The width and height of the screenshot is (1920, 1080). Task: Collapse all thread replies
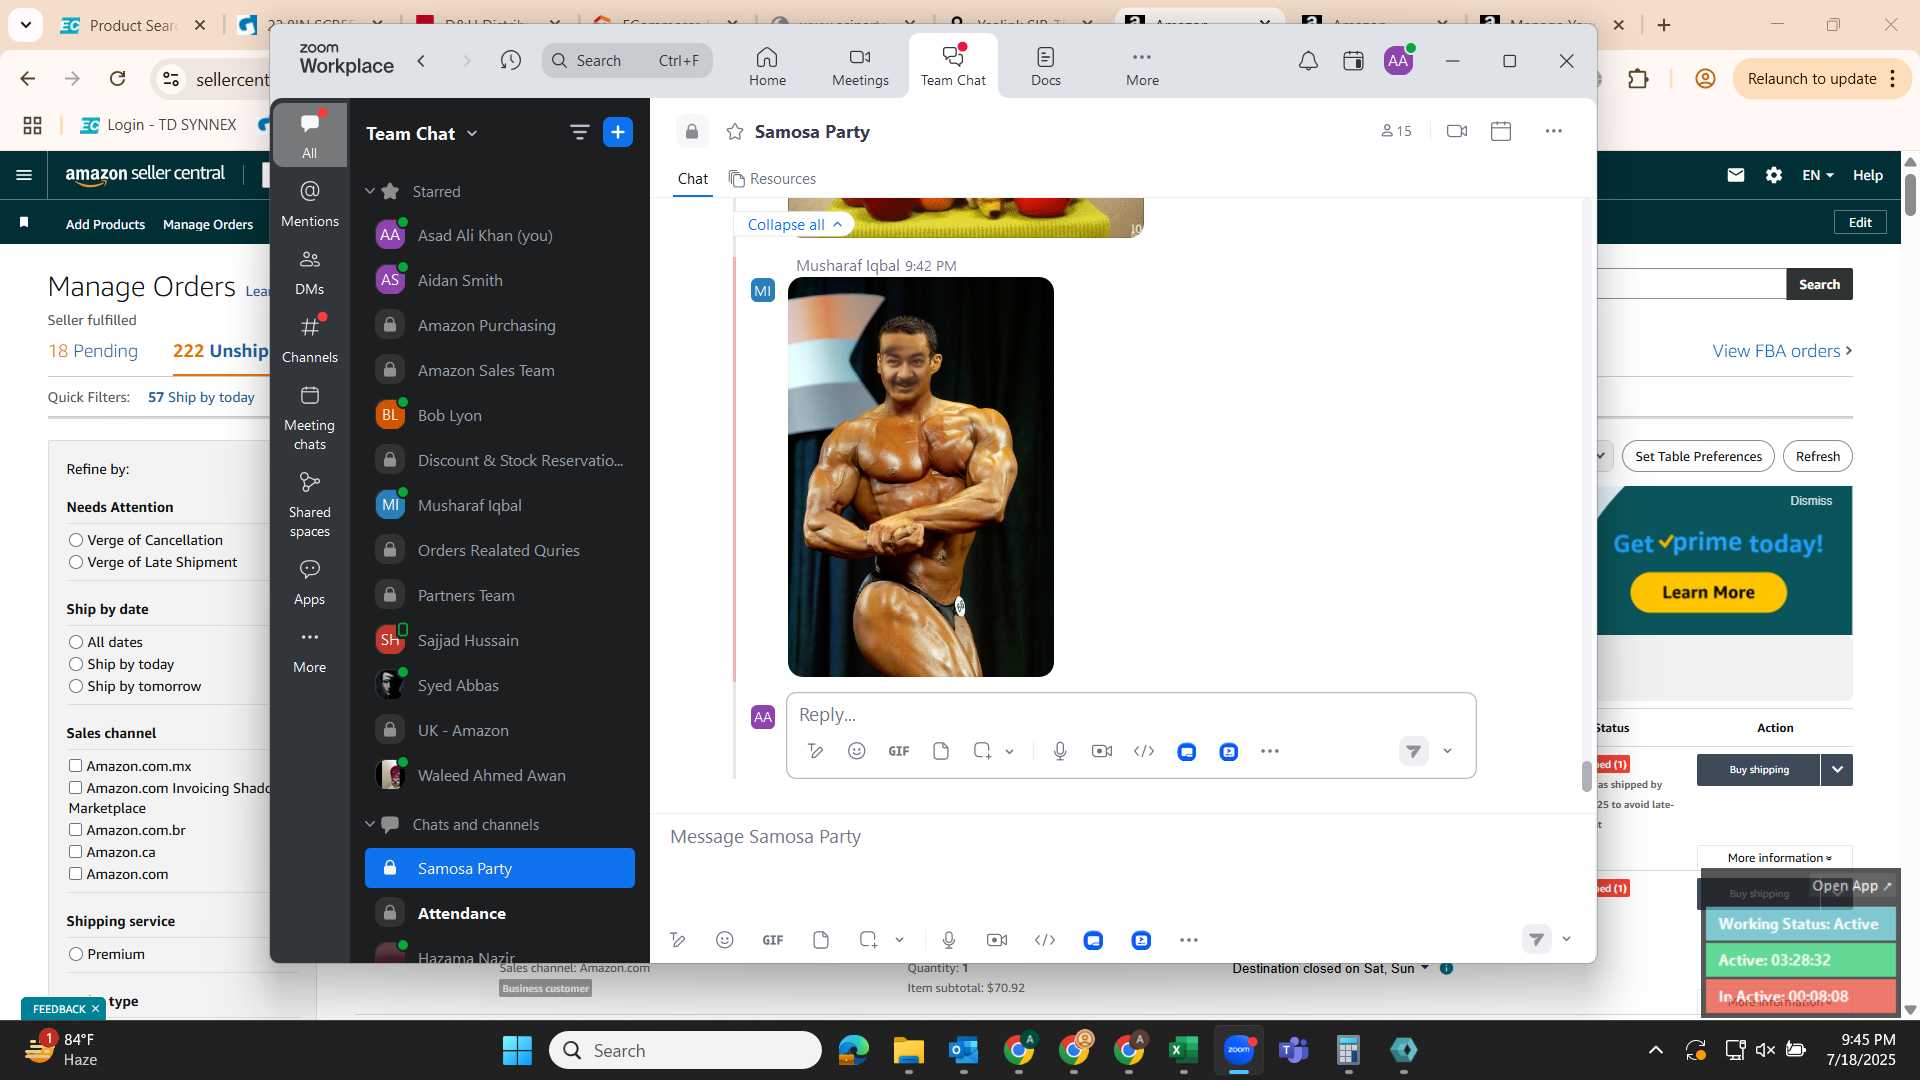[x=795, y=225]
